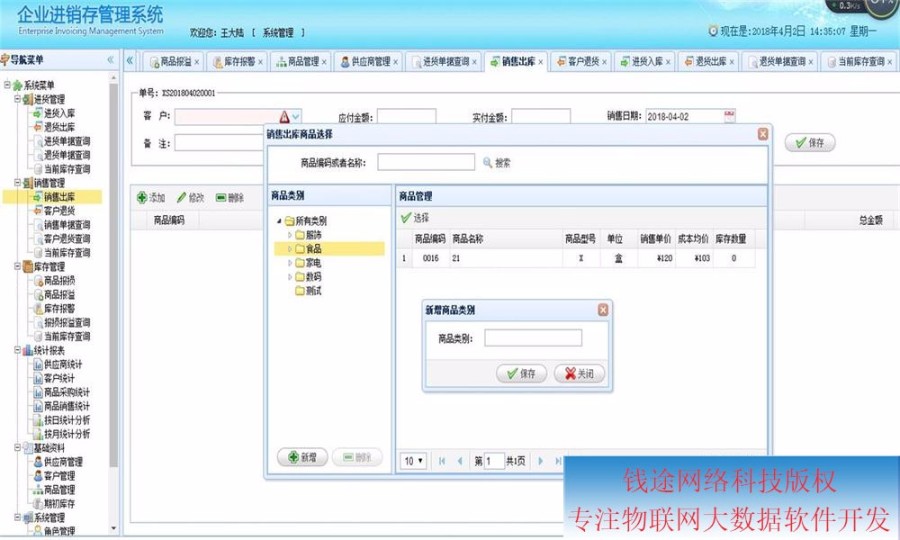Close the 销售出库商品选择 dialog
This screenshot has height=540, width=900.
coord(763,134)
